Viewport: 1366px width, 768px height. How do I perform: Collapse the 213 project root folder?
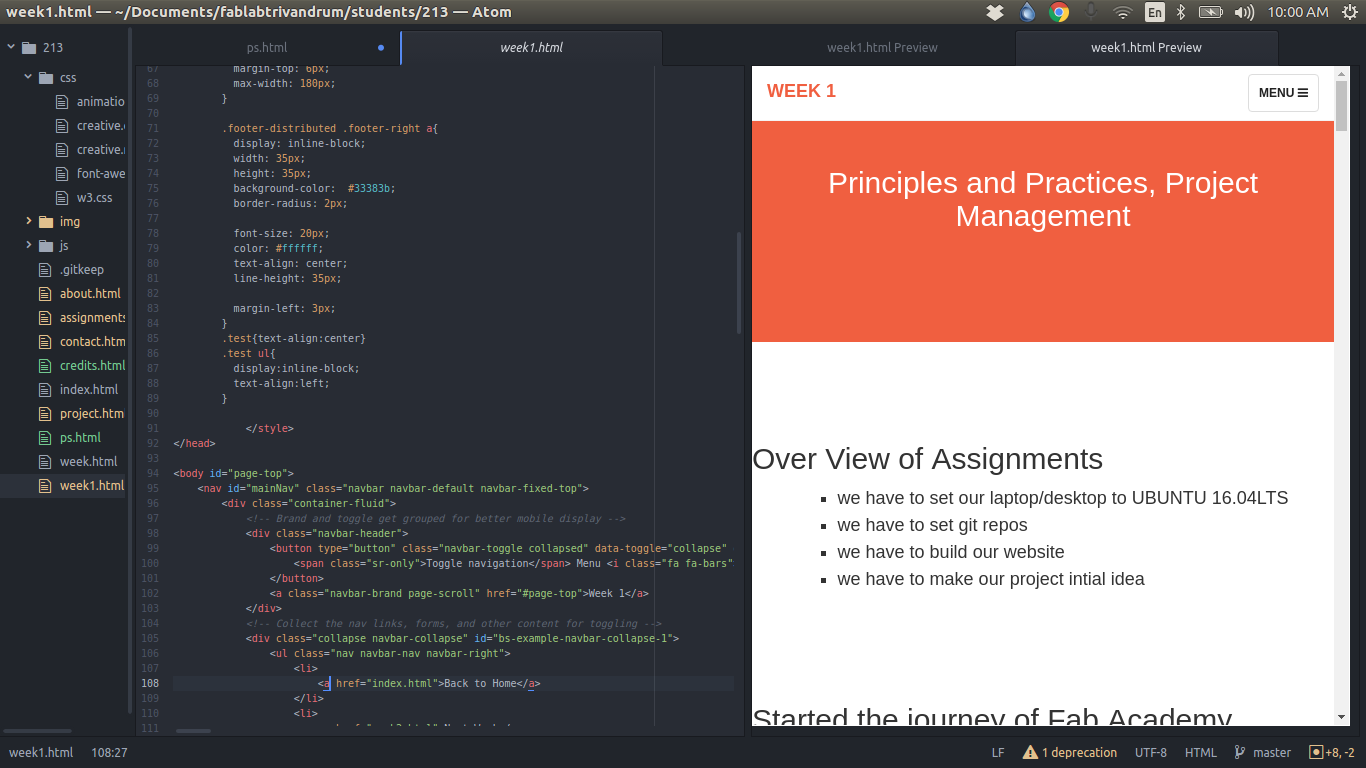[53, 47]
